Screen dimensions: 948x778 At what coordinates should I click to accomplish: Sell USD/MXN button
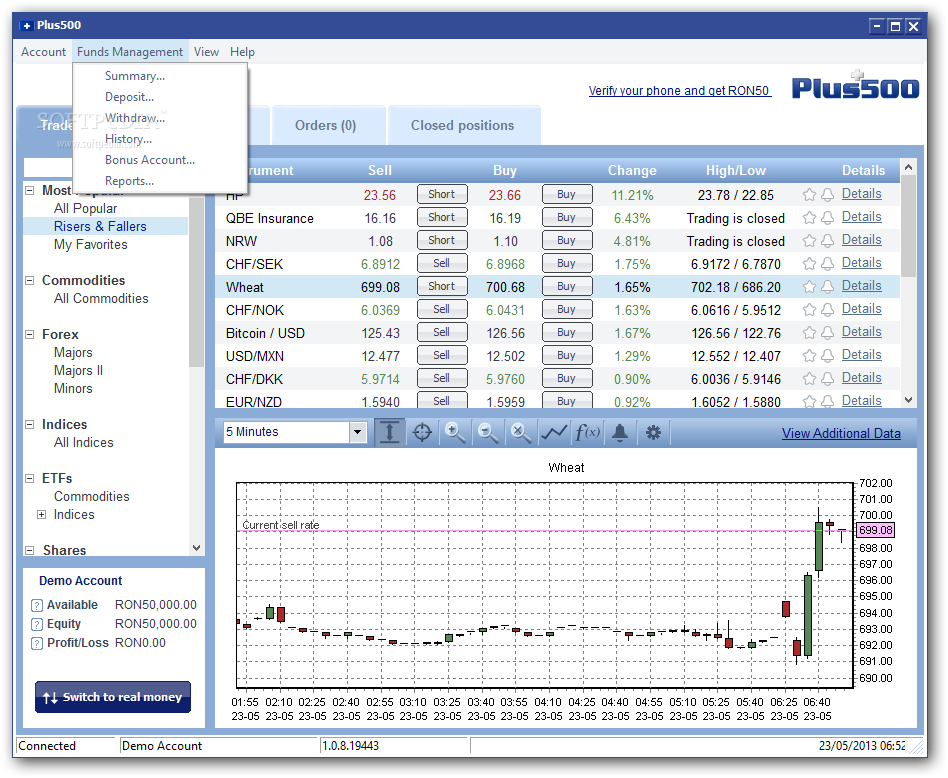[x=442, y=355]
